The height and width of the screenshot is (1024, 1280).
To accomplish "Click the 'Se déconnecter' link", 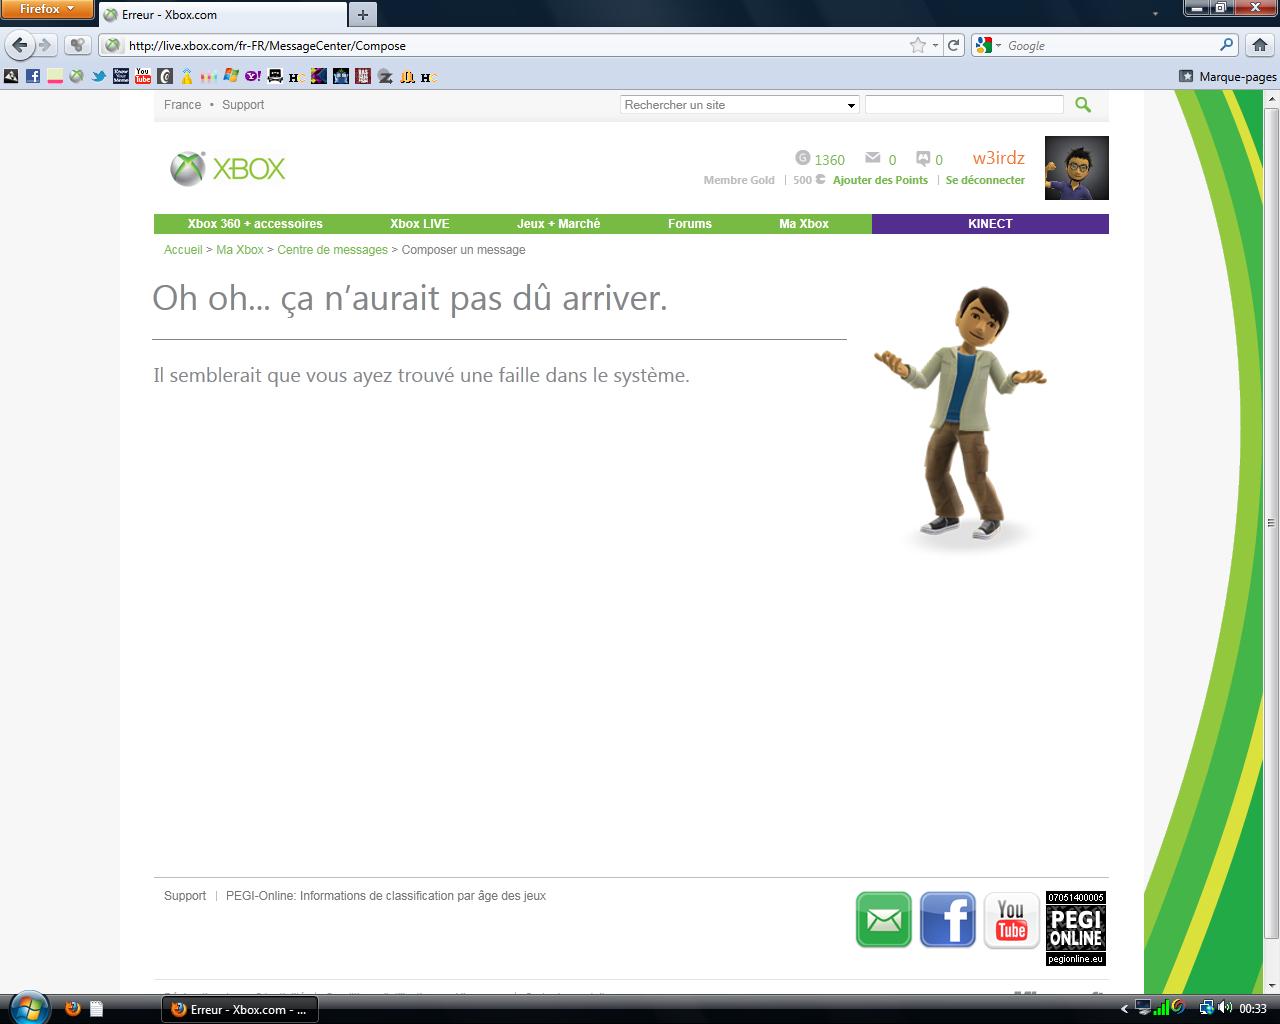I will click(x=985, y=180).
